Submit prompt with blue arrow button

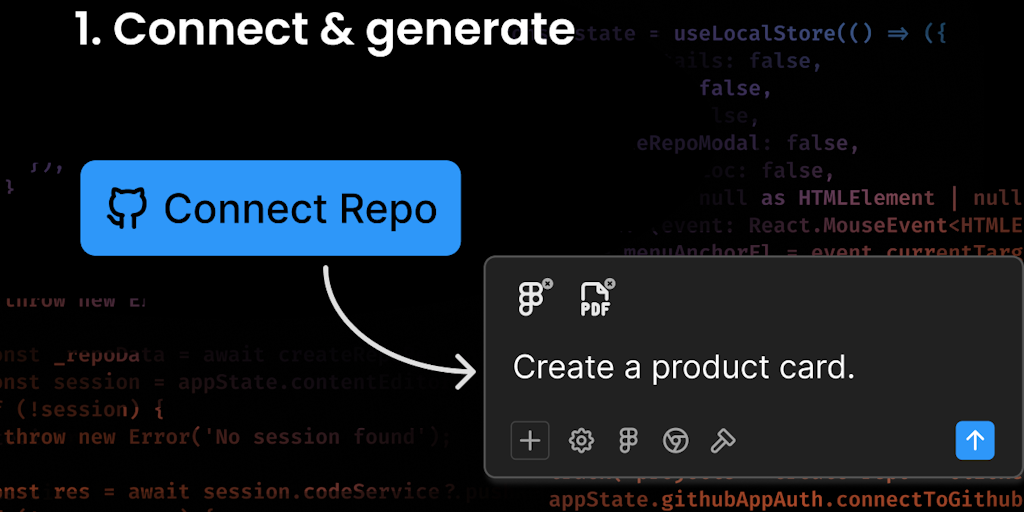975,440
